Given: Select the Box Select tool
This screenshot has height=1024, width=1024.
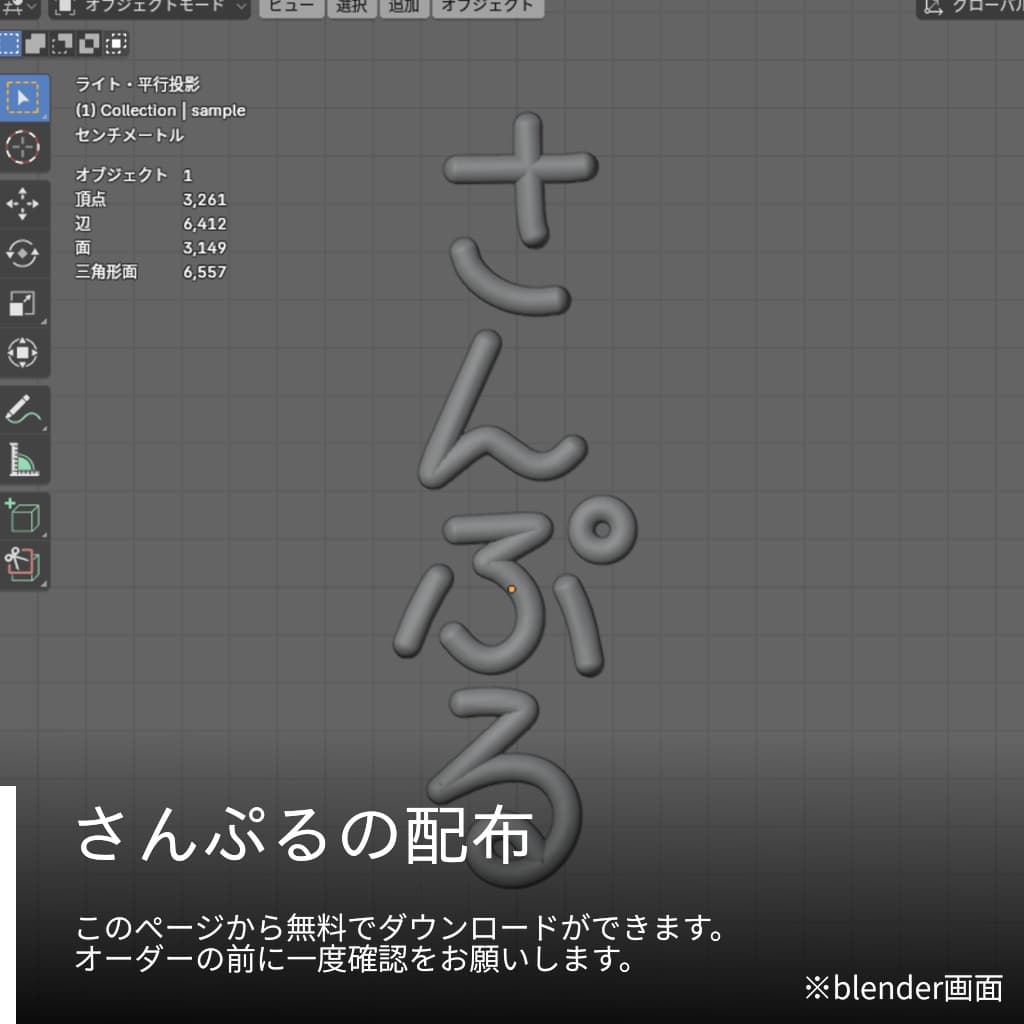Looking at the screenshot, I should 25,97.
